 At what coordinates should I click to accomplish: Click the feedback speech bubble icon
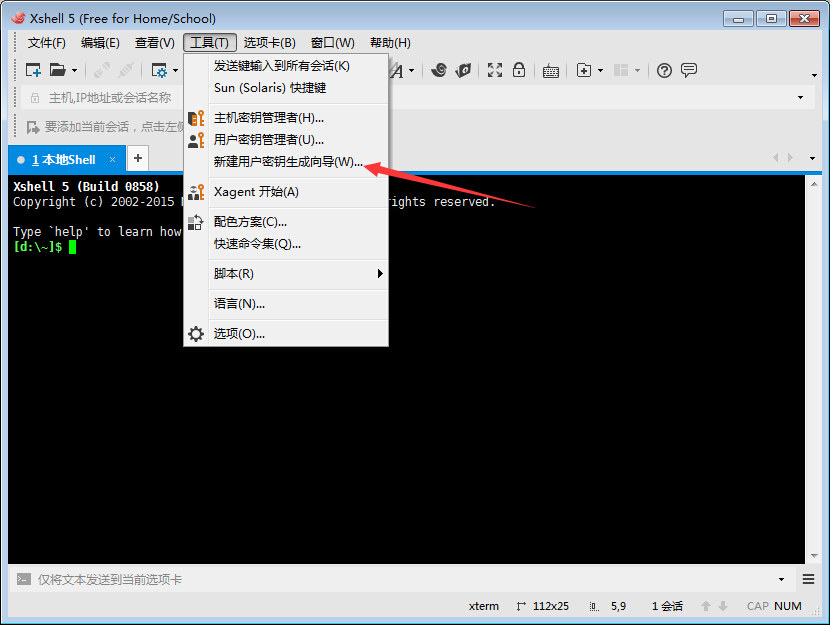[689, 70]
